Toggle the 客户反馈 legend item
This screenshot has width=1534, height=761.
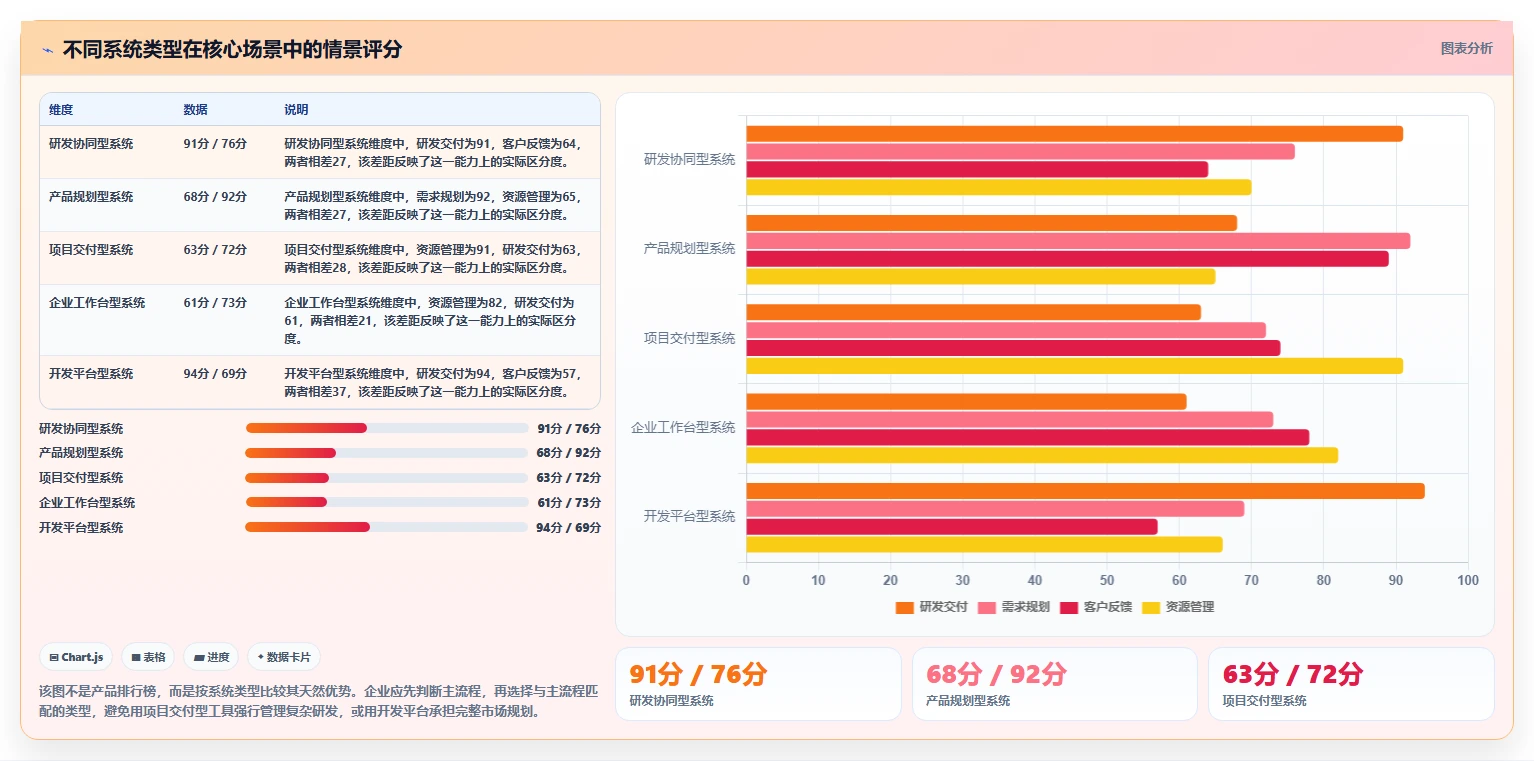click(1096, 607)
